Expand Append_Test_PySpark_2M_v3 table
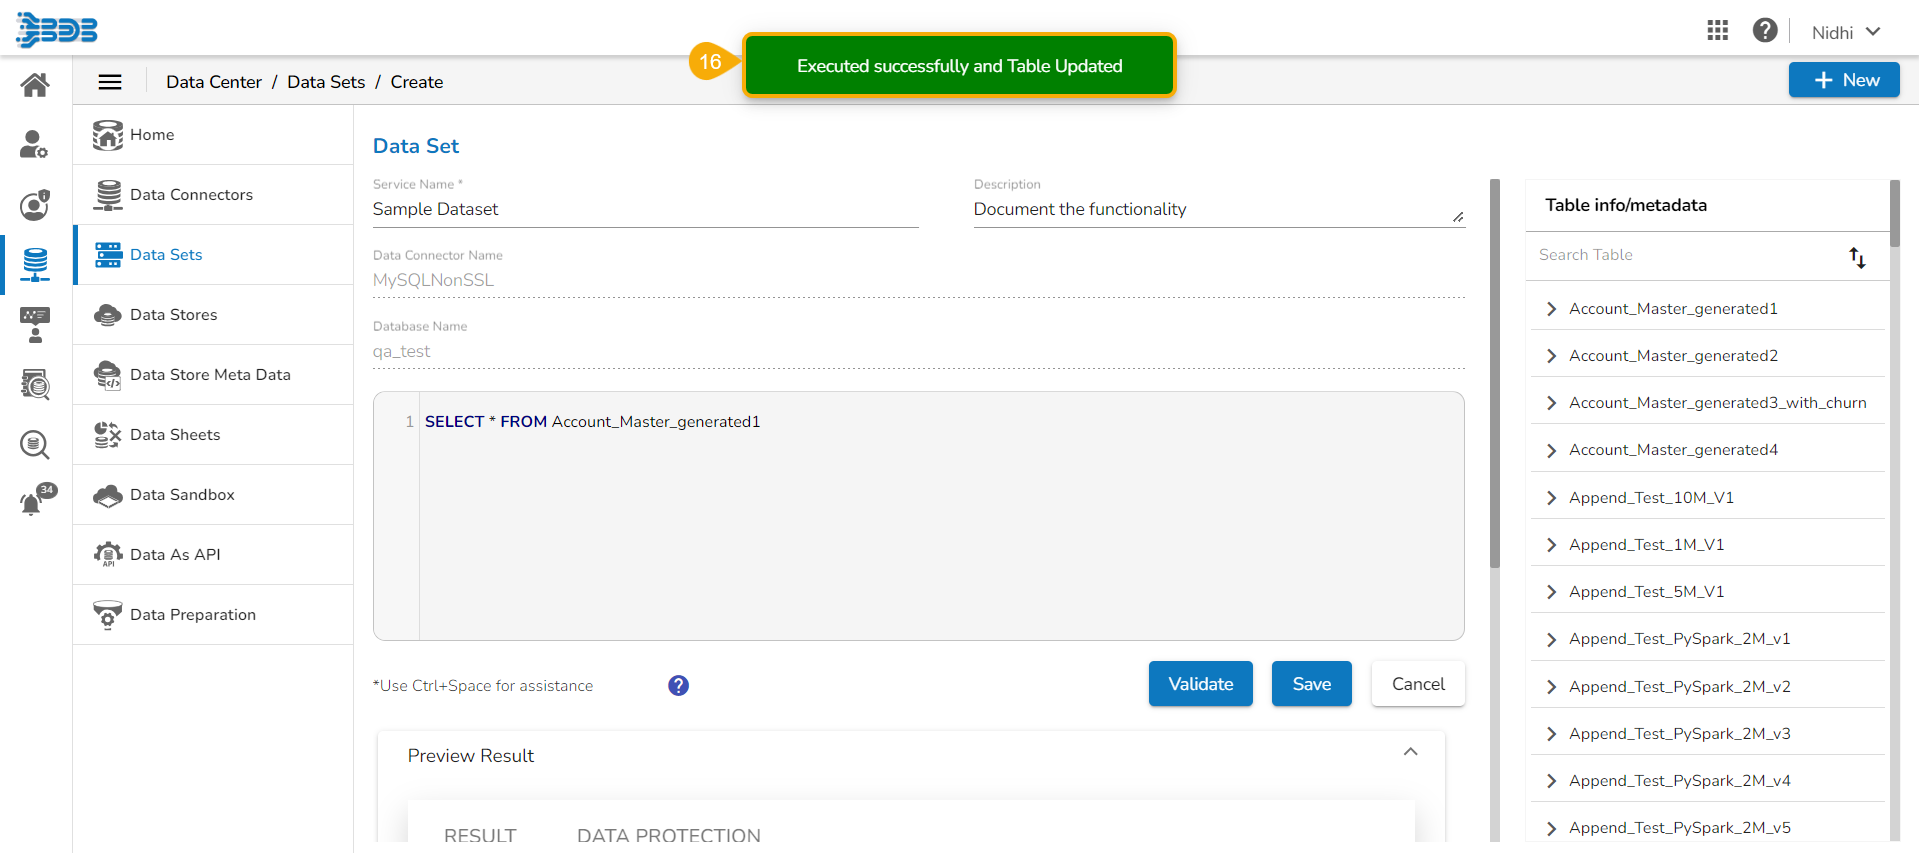The image size is (1919, 853). pos(1552,734)
